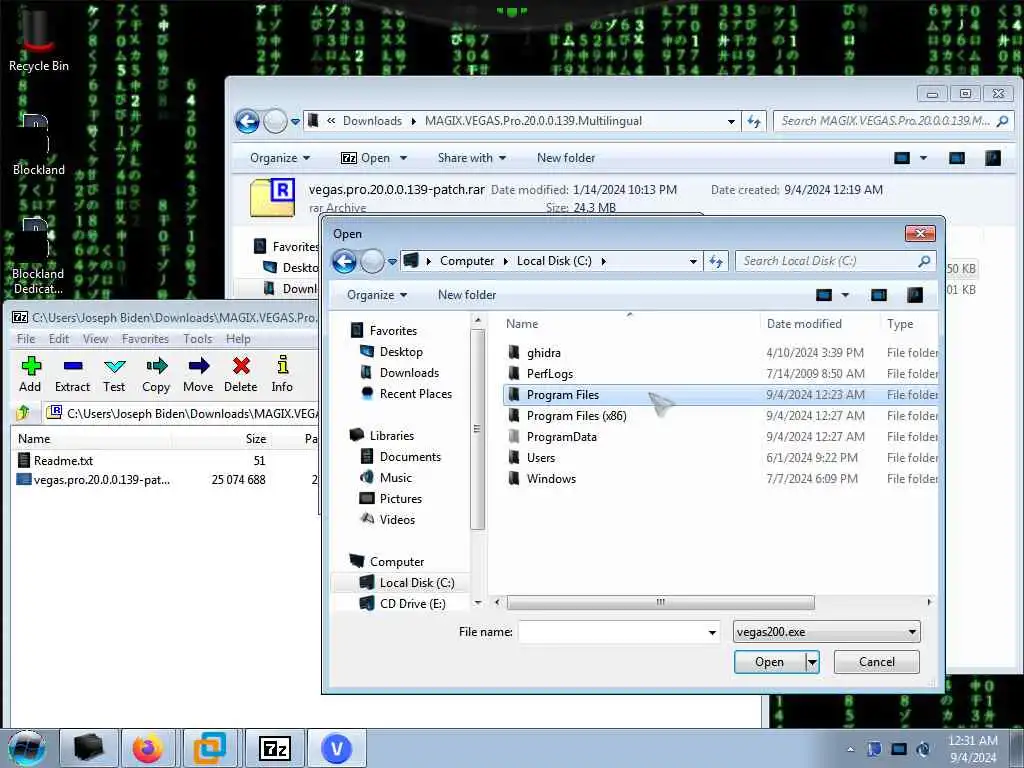1024x768 pixels.
Task: Open the 7-Zip View menu
Action: point(95,338)
